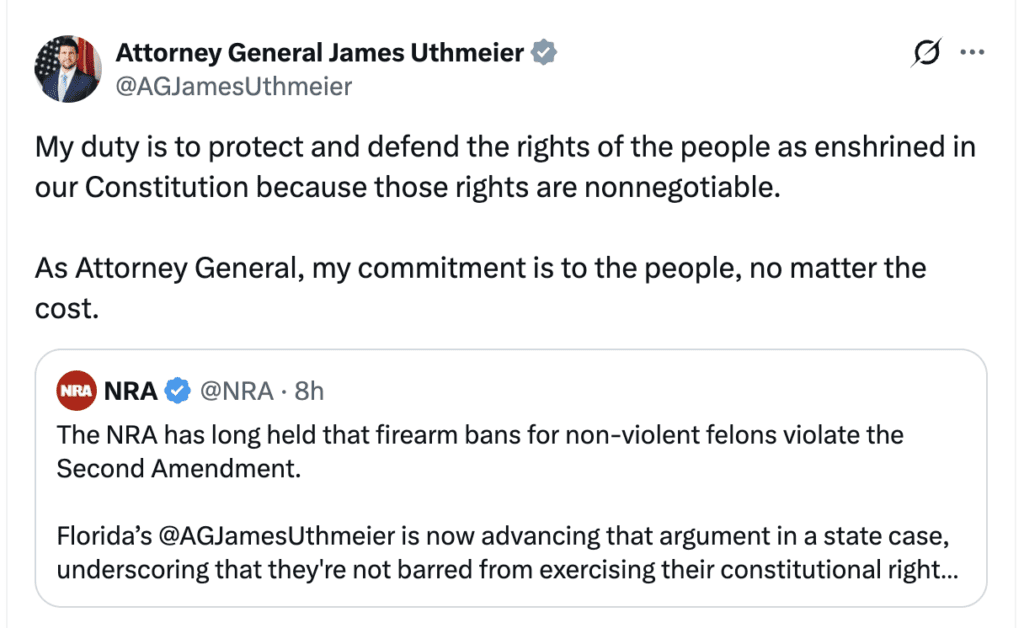Click the red NRA logo avatar

pos(77,391)
